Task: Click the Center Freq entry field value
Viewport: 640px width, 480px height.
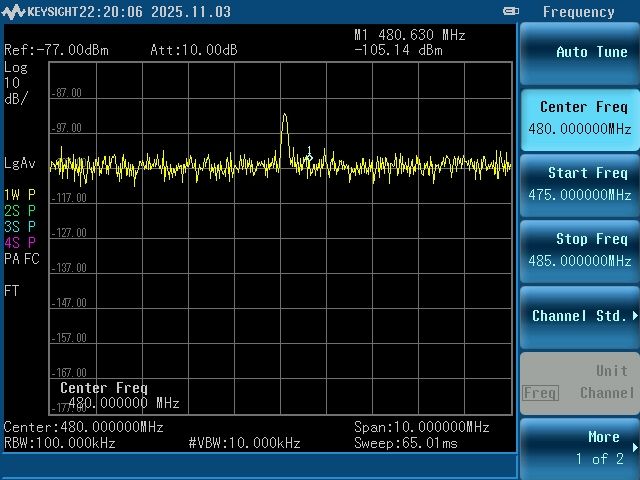Action: [124, 403]
